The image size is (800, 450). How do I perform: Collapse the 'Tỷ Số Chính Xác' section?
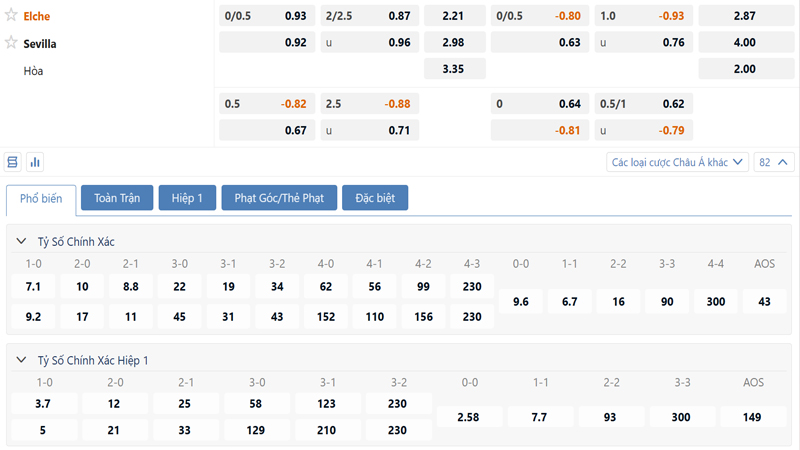(x=20, y=242)
